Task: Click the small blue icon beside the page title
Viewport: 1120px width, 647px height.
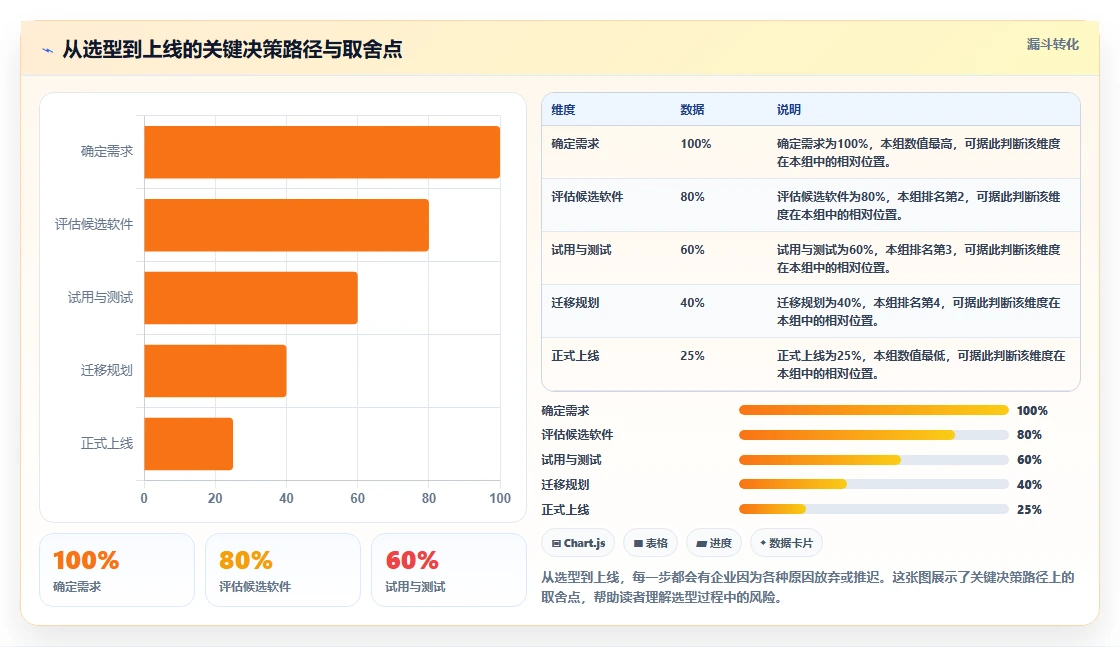Action: pyautogui.click(x=48, y=50)
